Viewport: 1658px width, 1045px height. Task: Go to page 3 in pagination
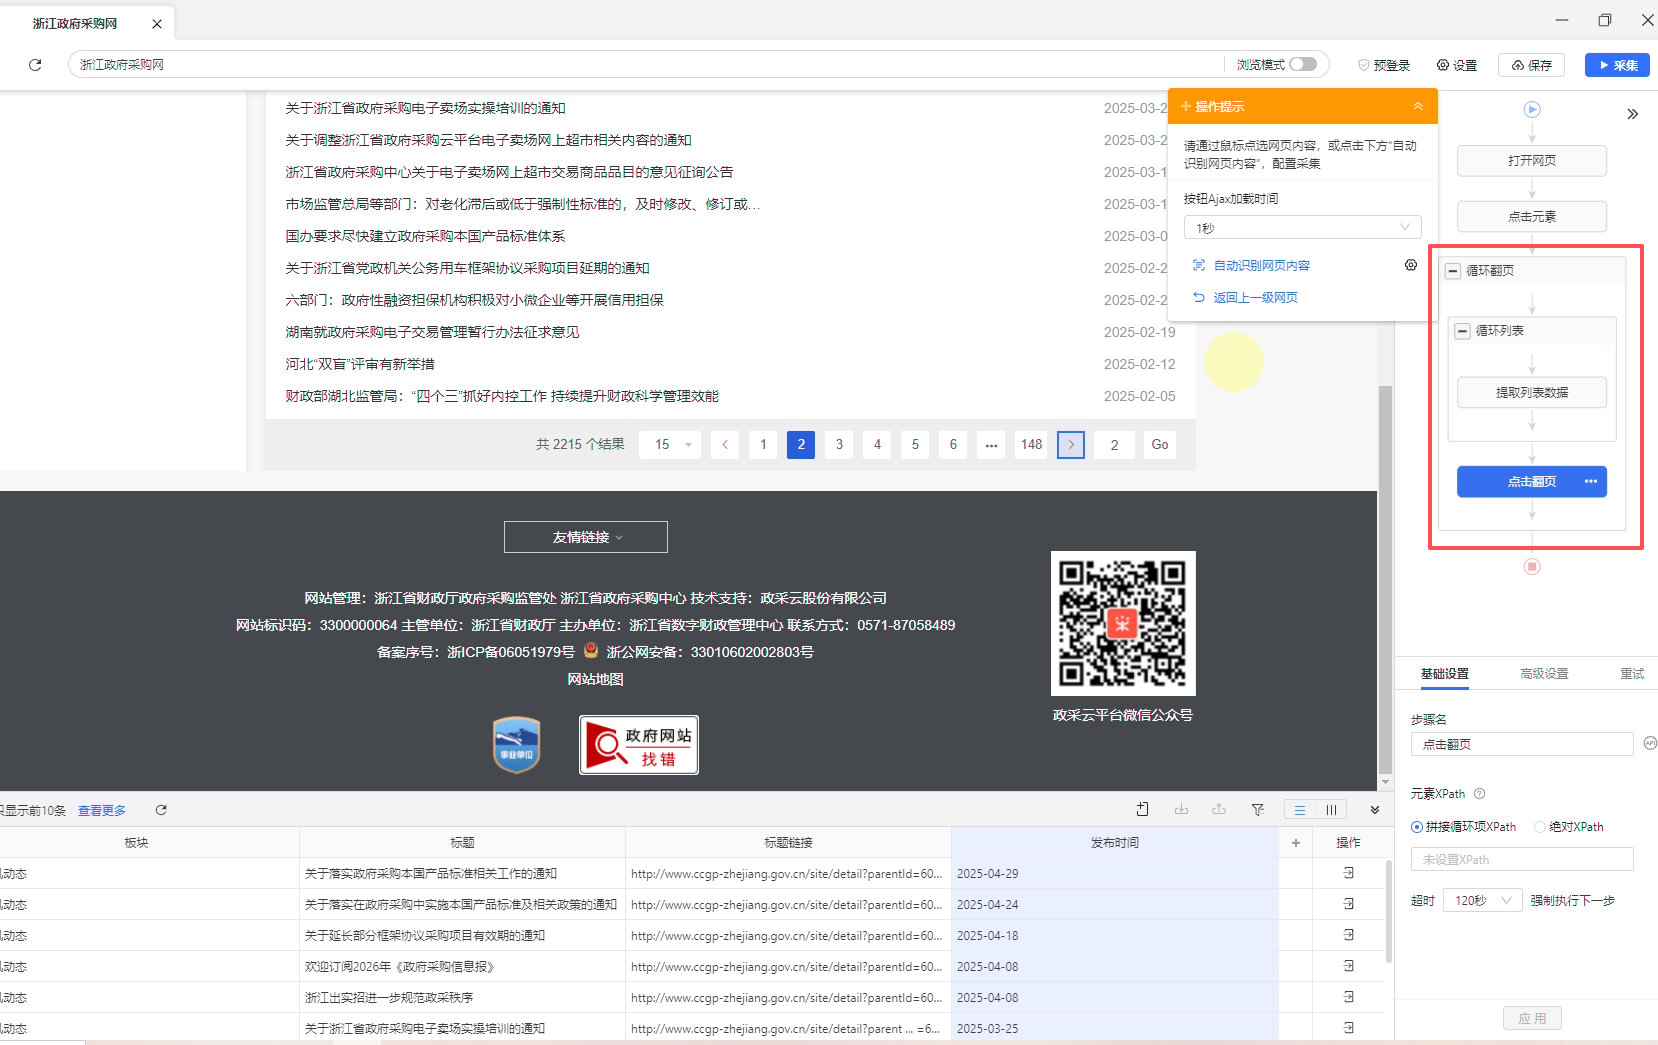pos(839,445)
